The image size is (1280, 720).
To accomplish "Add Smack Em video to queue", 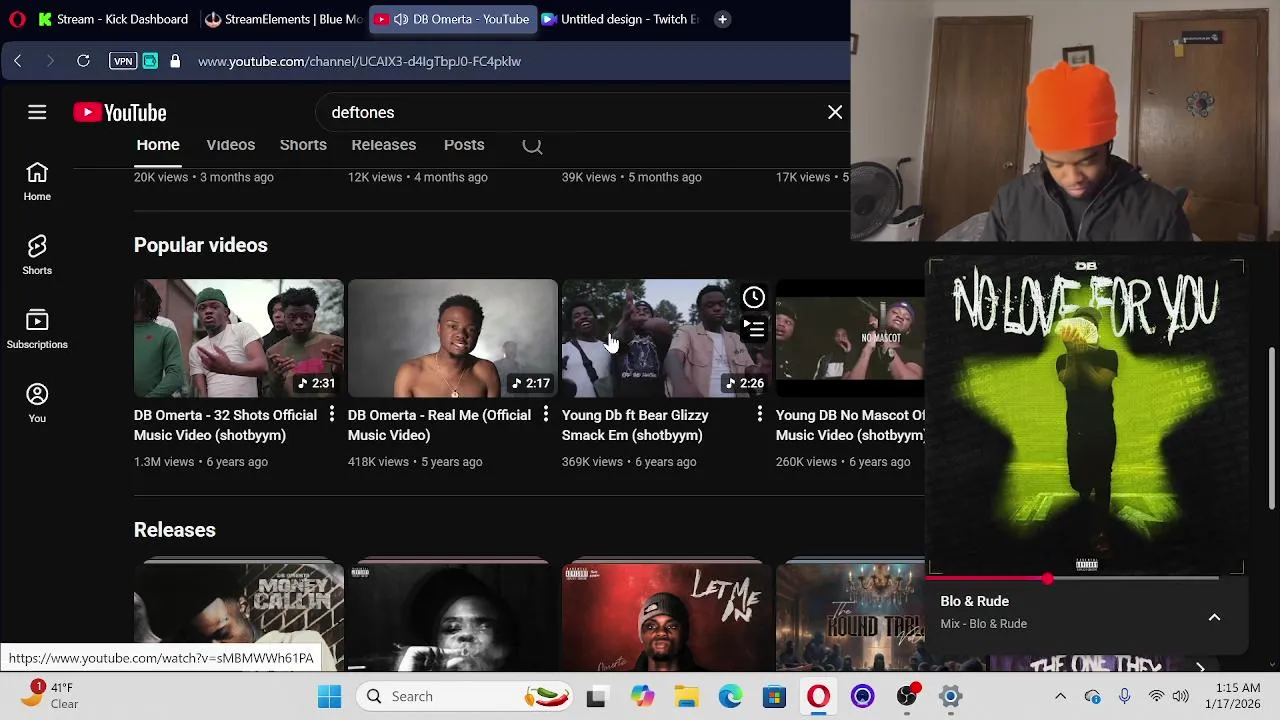I will pyautogui.click(x=754, y=328).
